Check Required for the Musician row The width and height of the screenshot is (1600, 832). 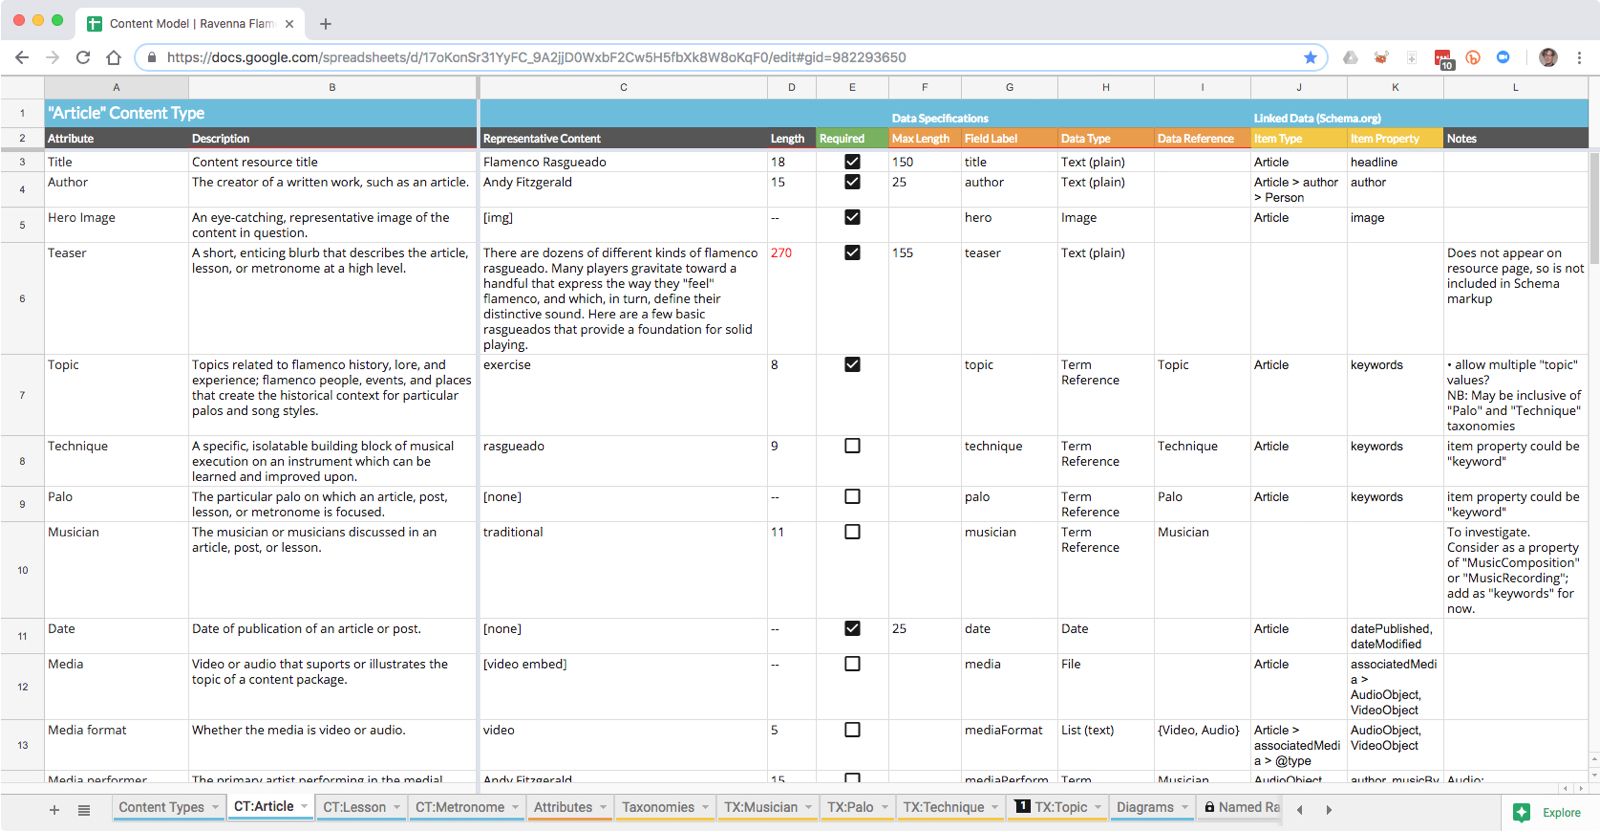tap(852, 532)
